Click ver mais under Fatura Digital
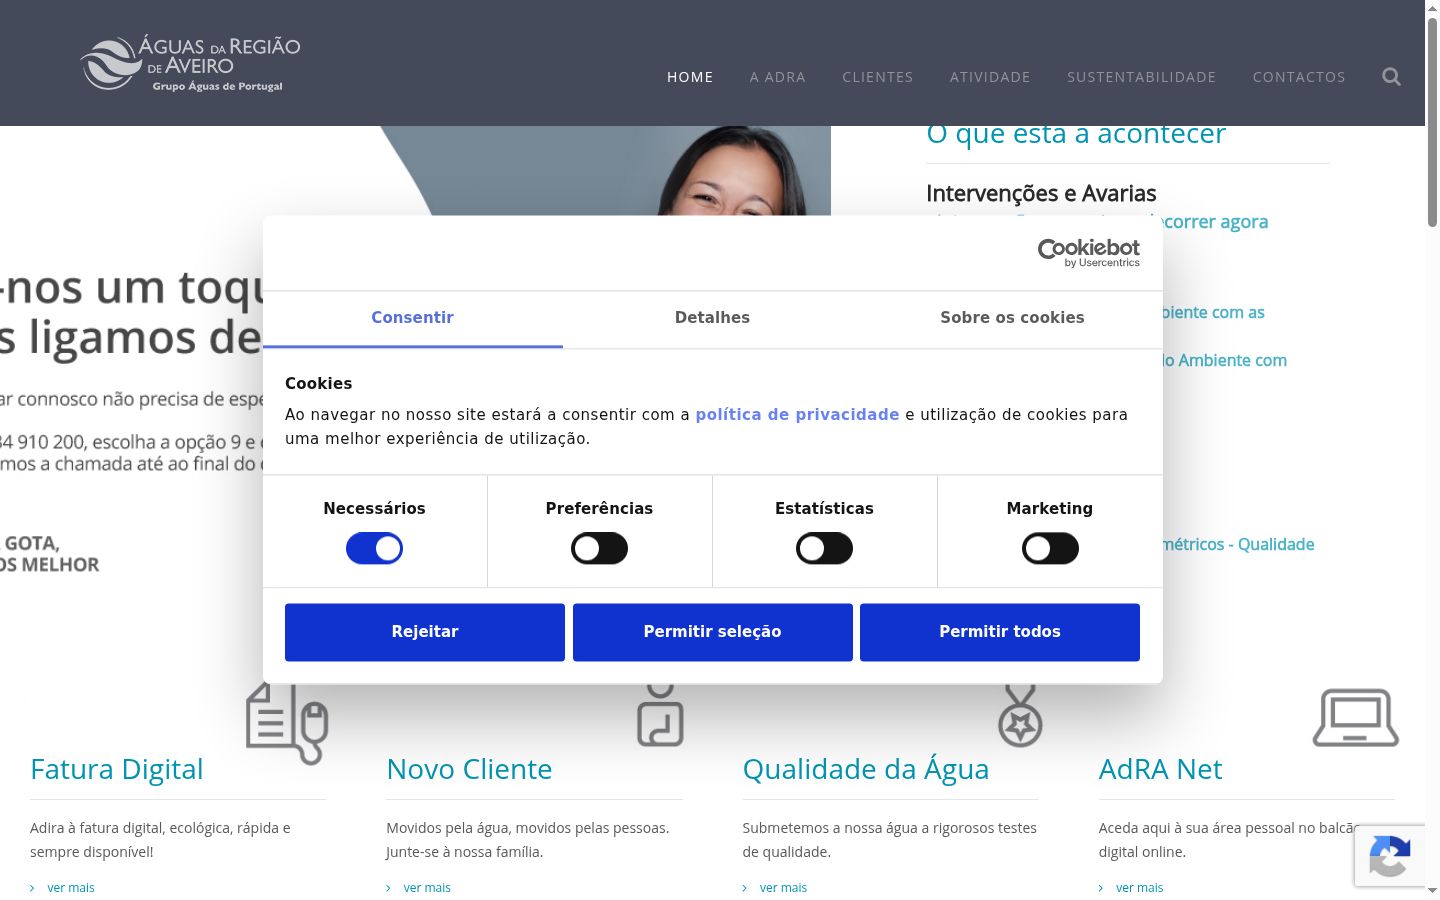This screenshot has height=900, width=1440. point(71,888)
